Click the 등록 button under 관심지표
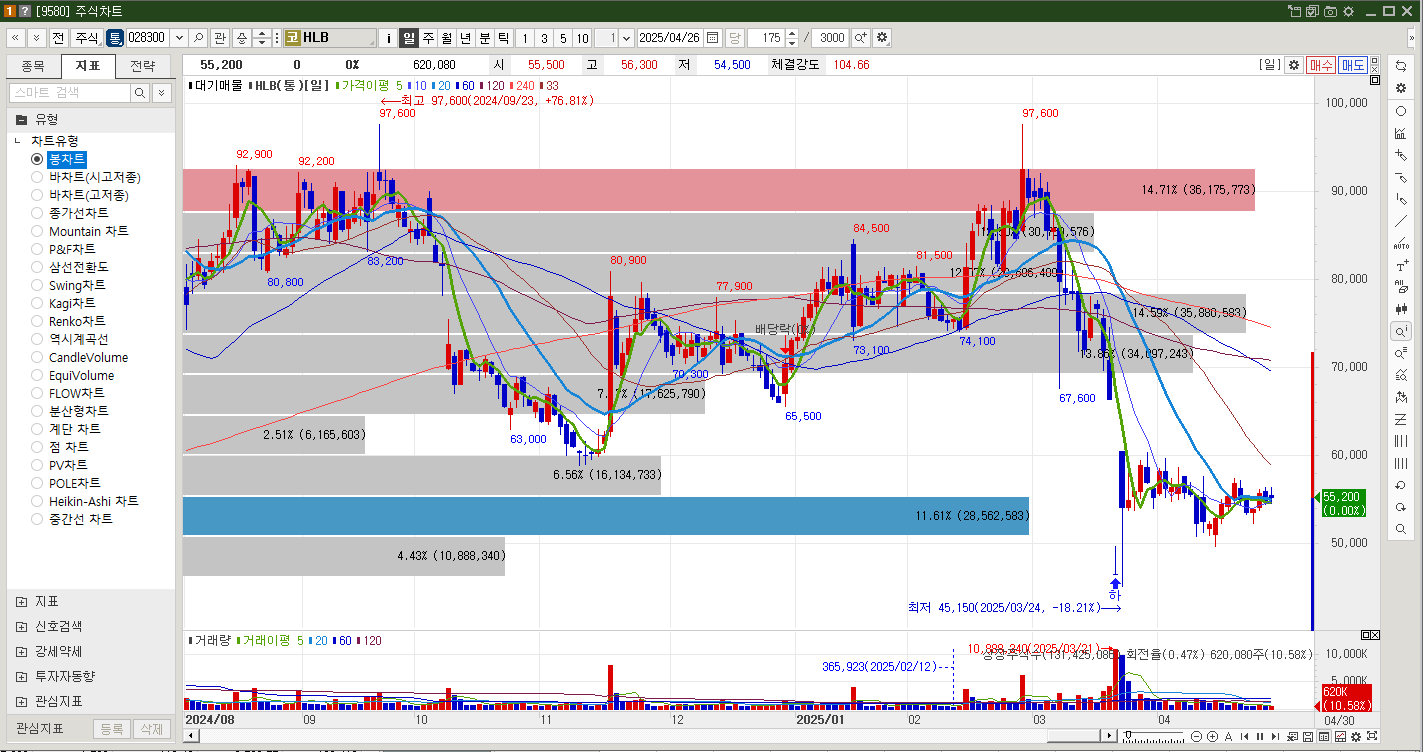Viewport: 1423px width, 752px height. point(112,729)
